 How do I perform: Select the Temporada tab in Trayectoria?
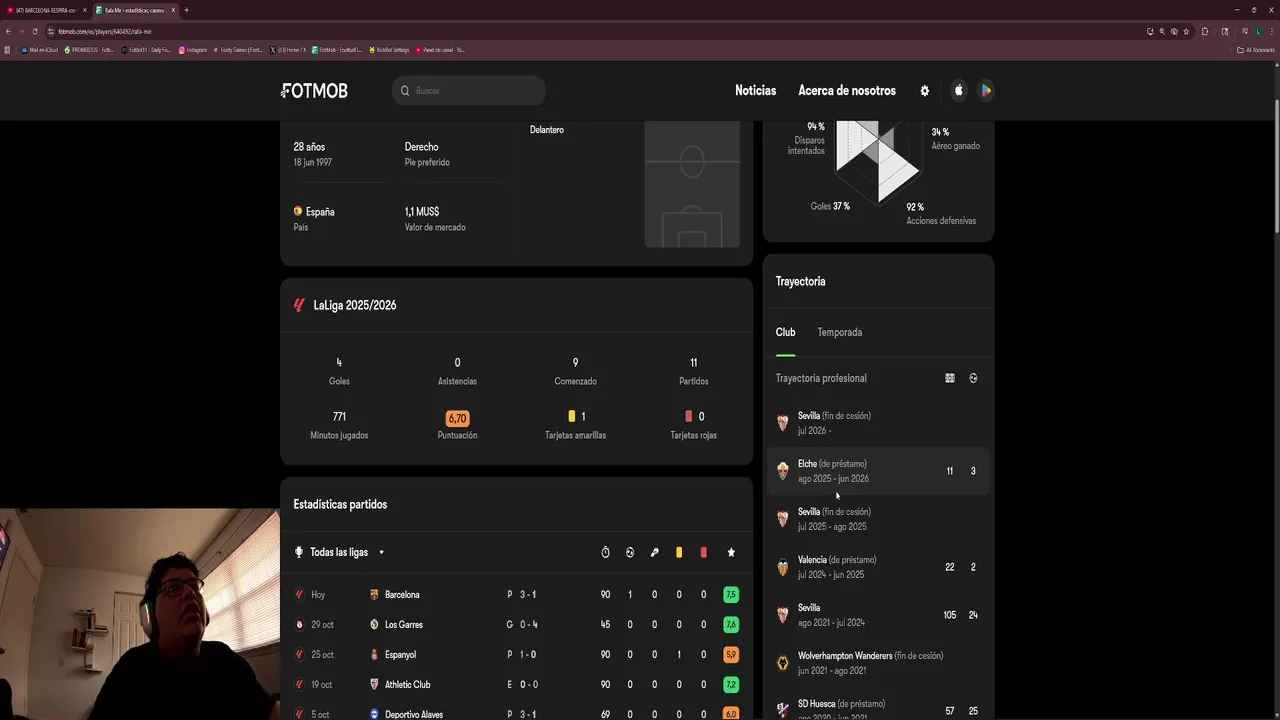click(839, 332)
